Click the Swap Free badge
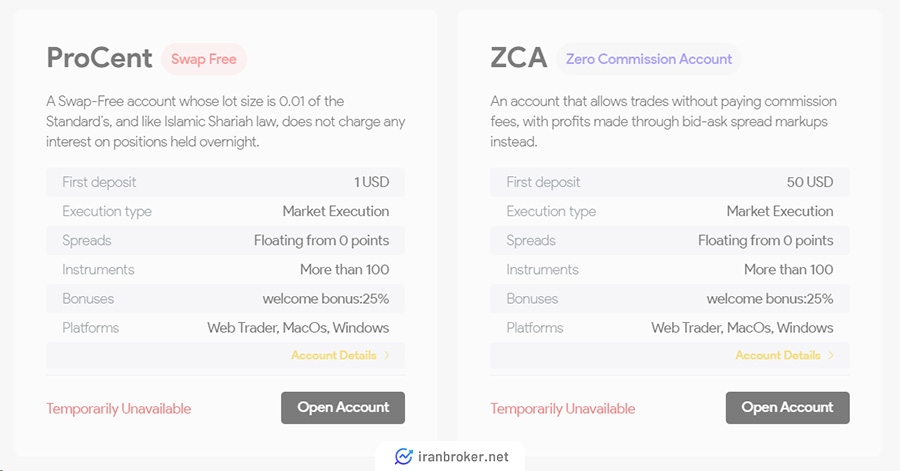 (204, 59)
